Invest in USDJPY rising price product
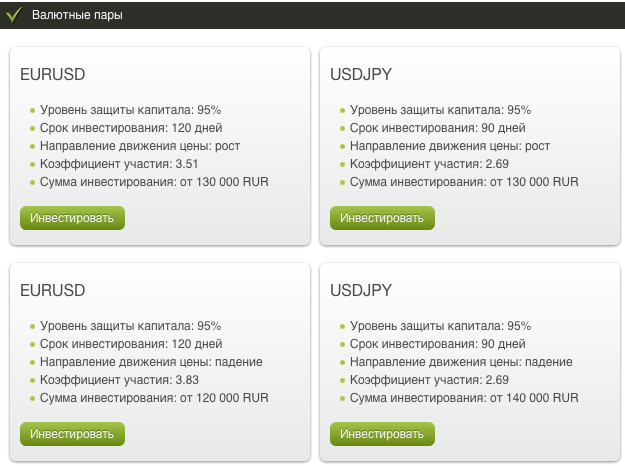Image resolution: width=625 pixels, height=466 pixels. tap(382, 218)
